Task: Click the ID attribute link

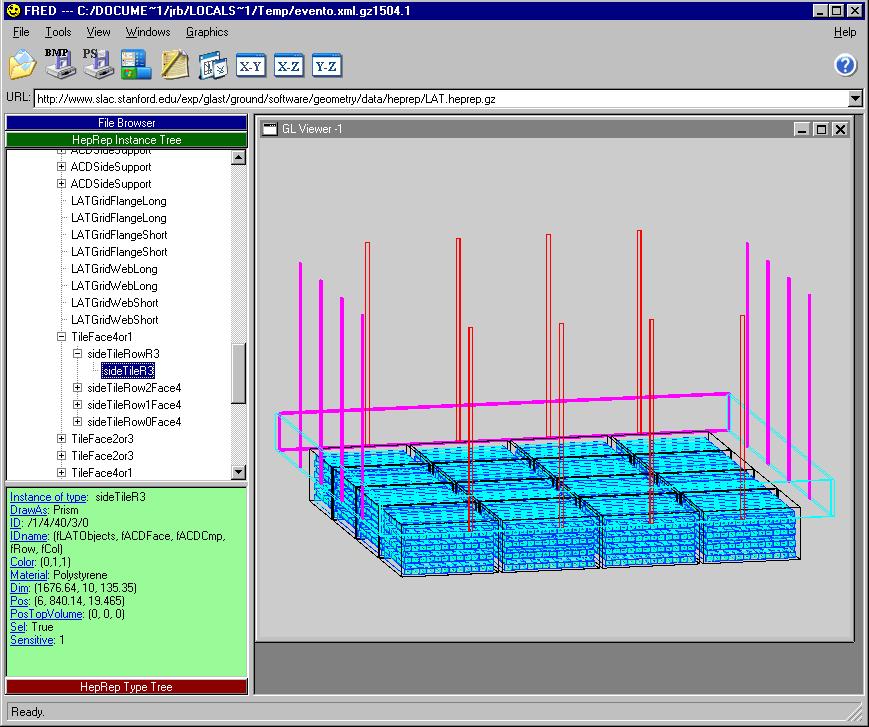Action: click(16, 523)
